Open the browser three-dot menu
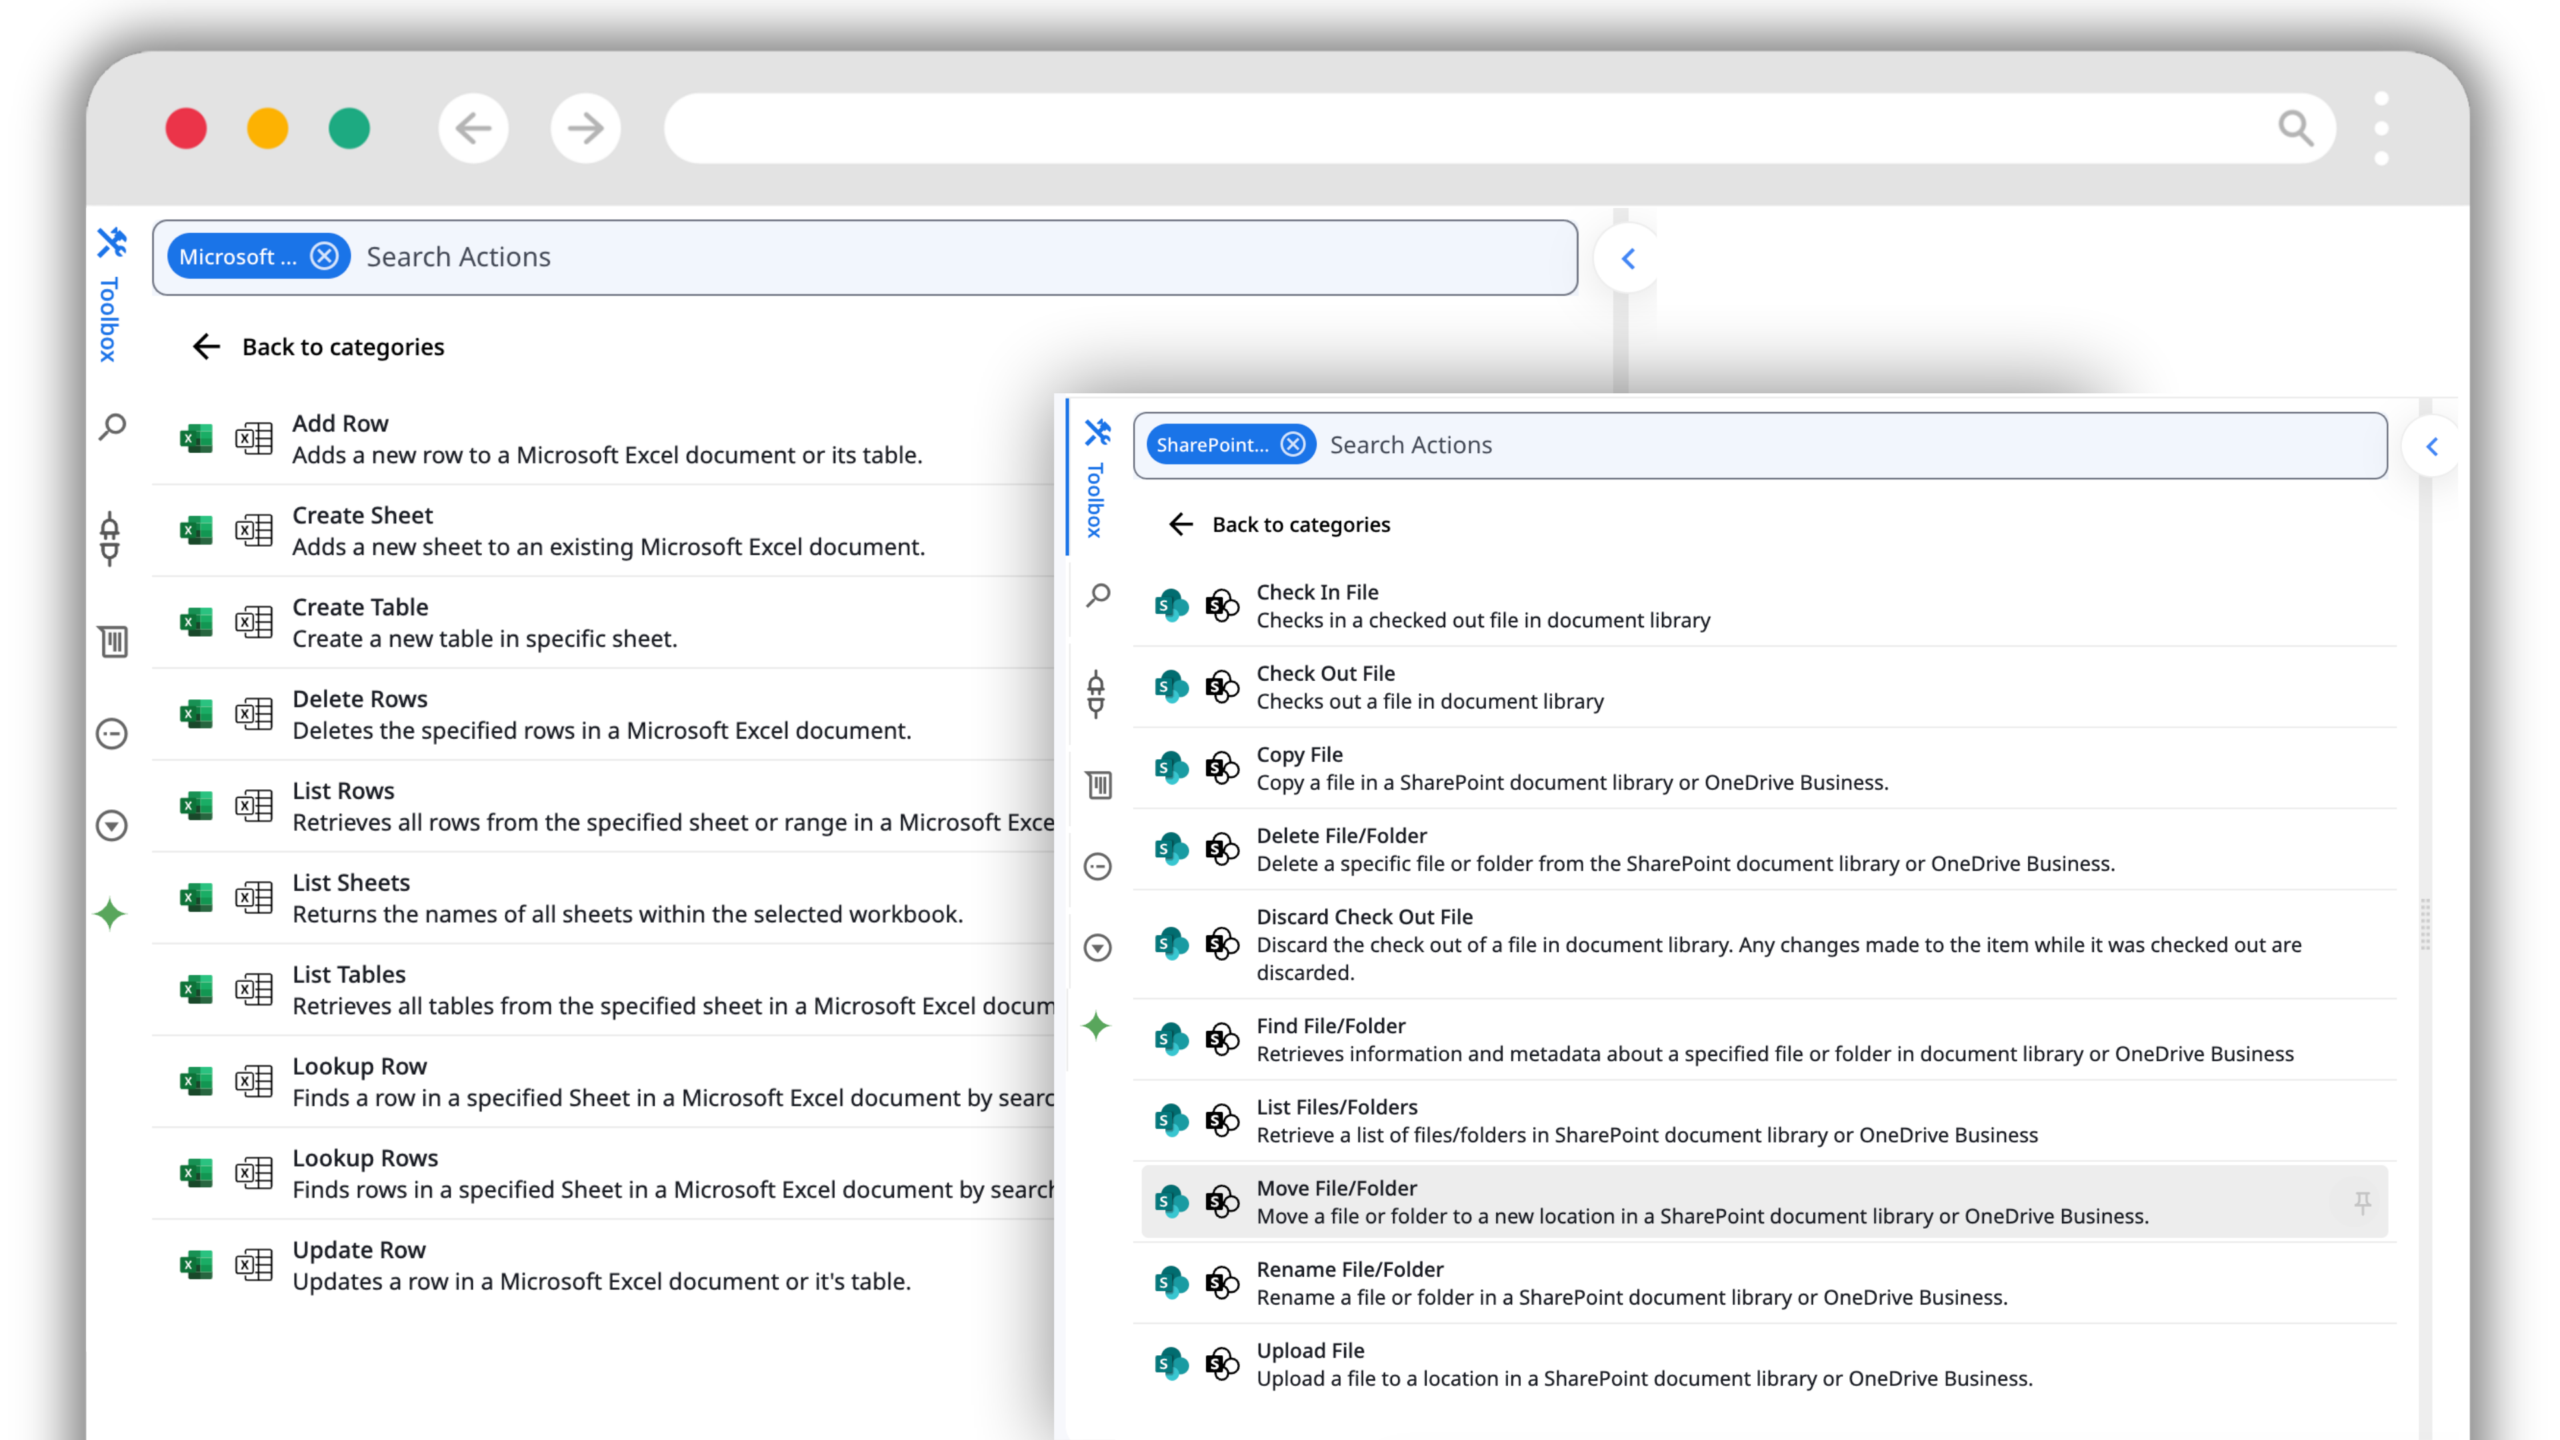The height and width of the screenshot is (1440, 2560). 2381,128
